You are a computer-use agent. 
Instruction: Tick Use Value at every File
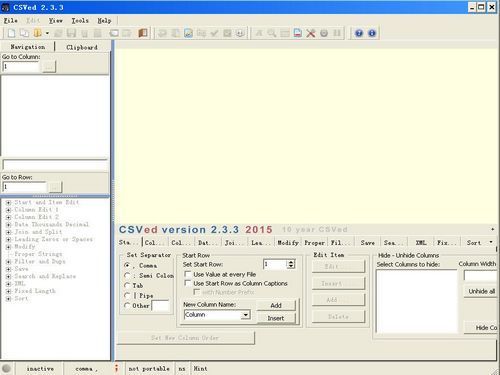click(x=188, y=274)
